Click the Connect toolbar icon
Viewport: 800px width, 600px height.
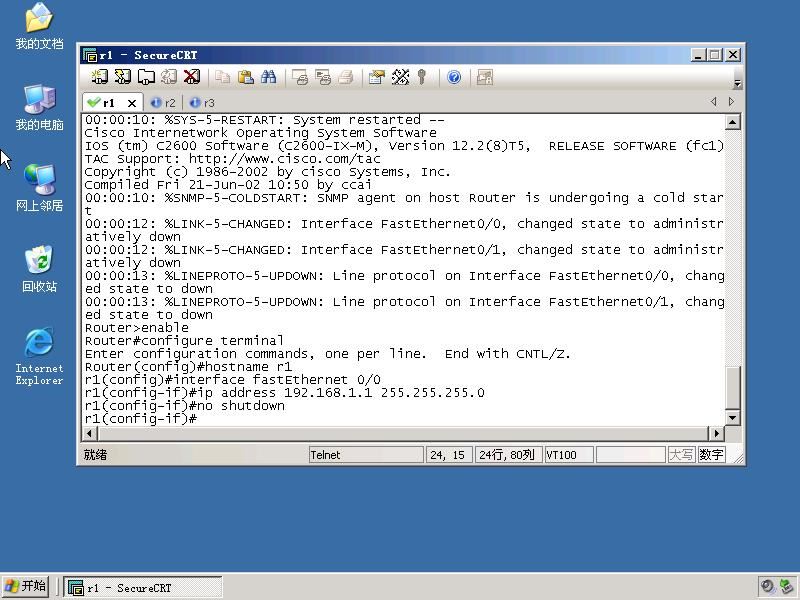(x=99, y=77)
